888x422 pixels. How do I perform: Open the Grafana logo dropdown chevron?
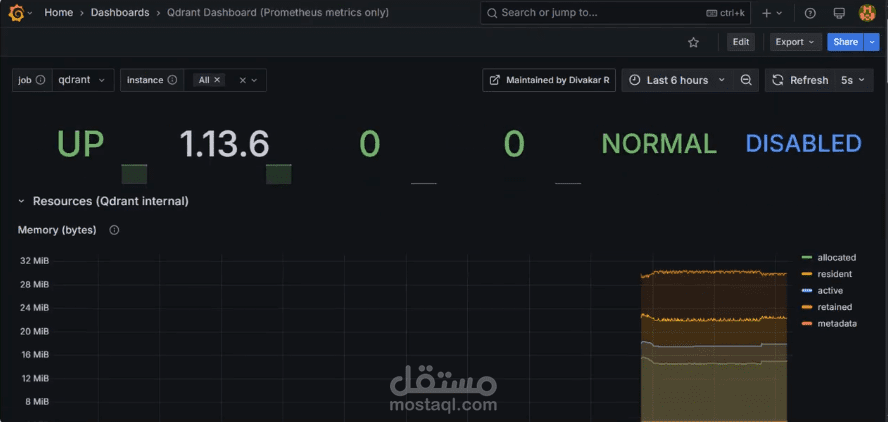29,12
